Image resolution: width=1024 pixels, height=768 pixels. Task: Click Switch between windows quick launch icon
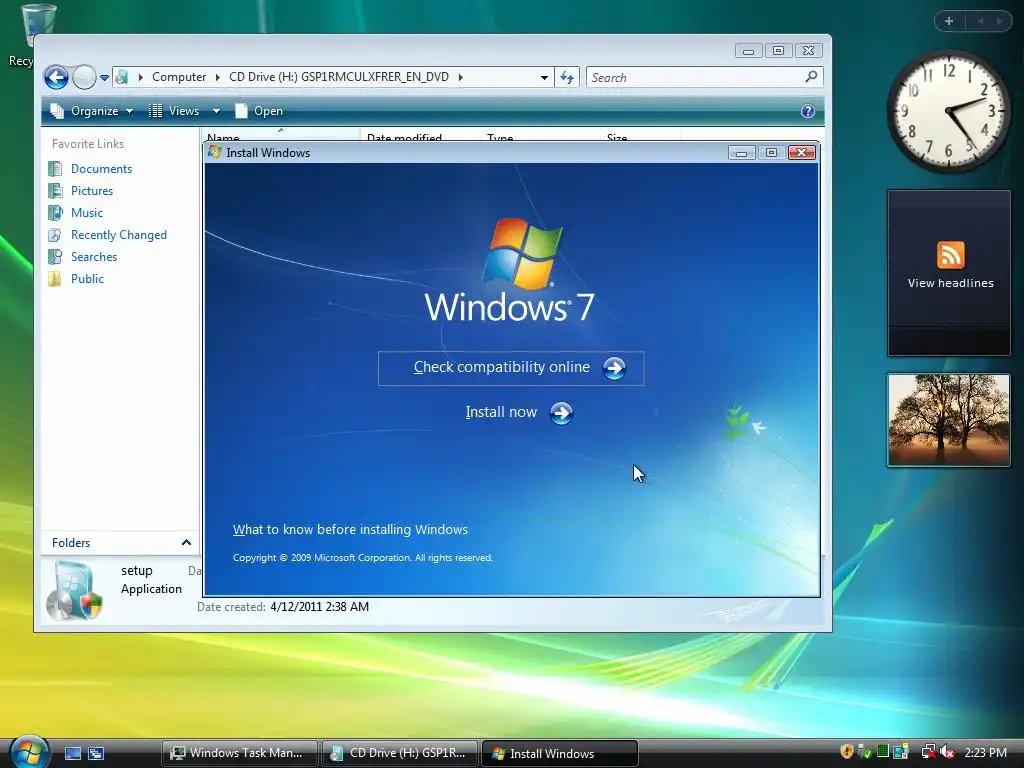click(96, 754)
